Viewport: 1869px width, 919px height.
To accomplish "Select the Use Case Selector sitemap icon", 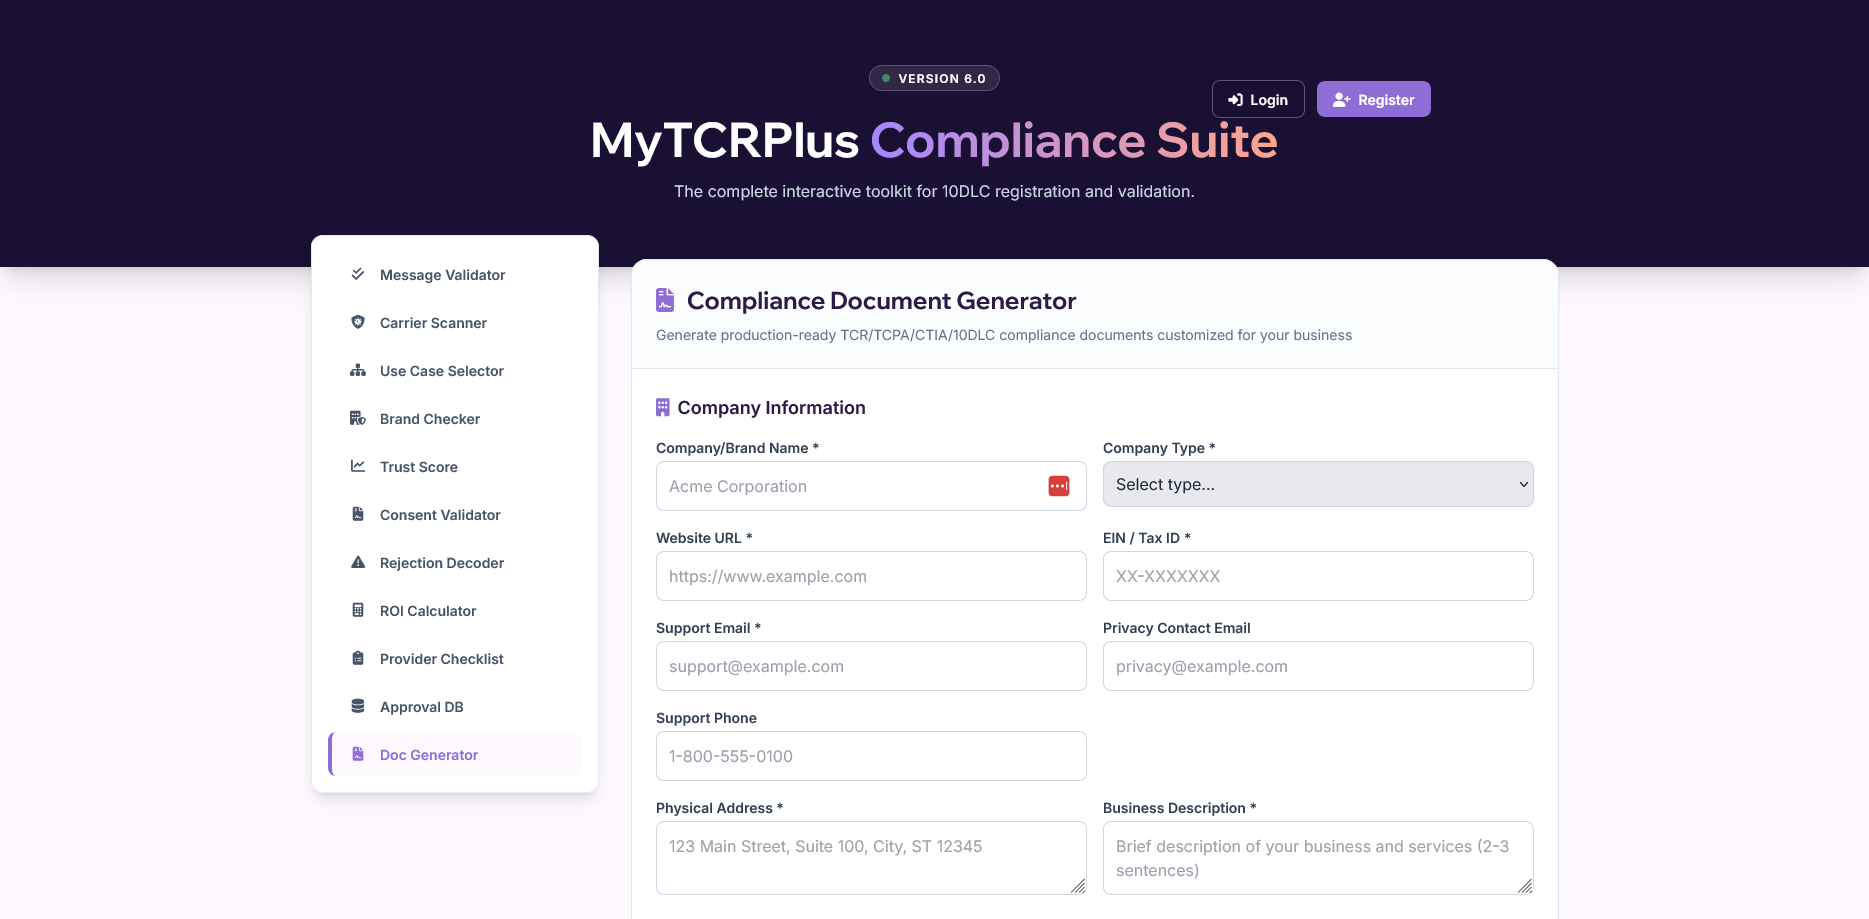I will point(357,370).
